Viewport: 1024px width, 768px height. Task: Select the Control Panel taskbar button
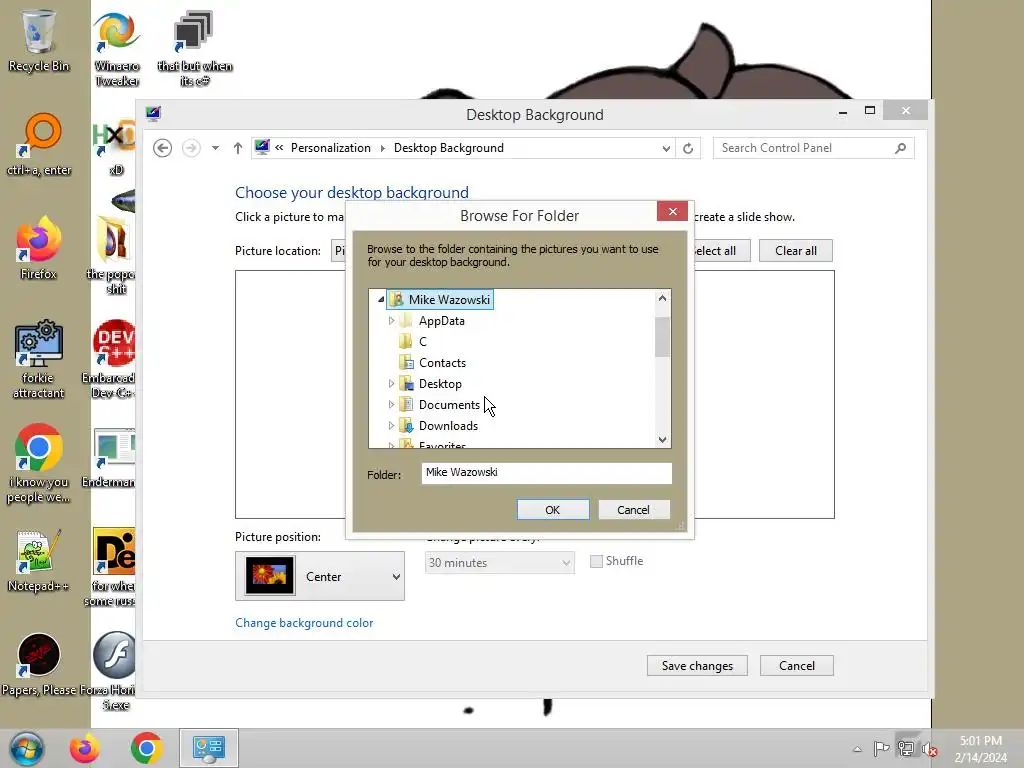[x=209, y=748]
